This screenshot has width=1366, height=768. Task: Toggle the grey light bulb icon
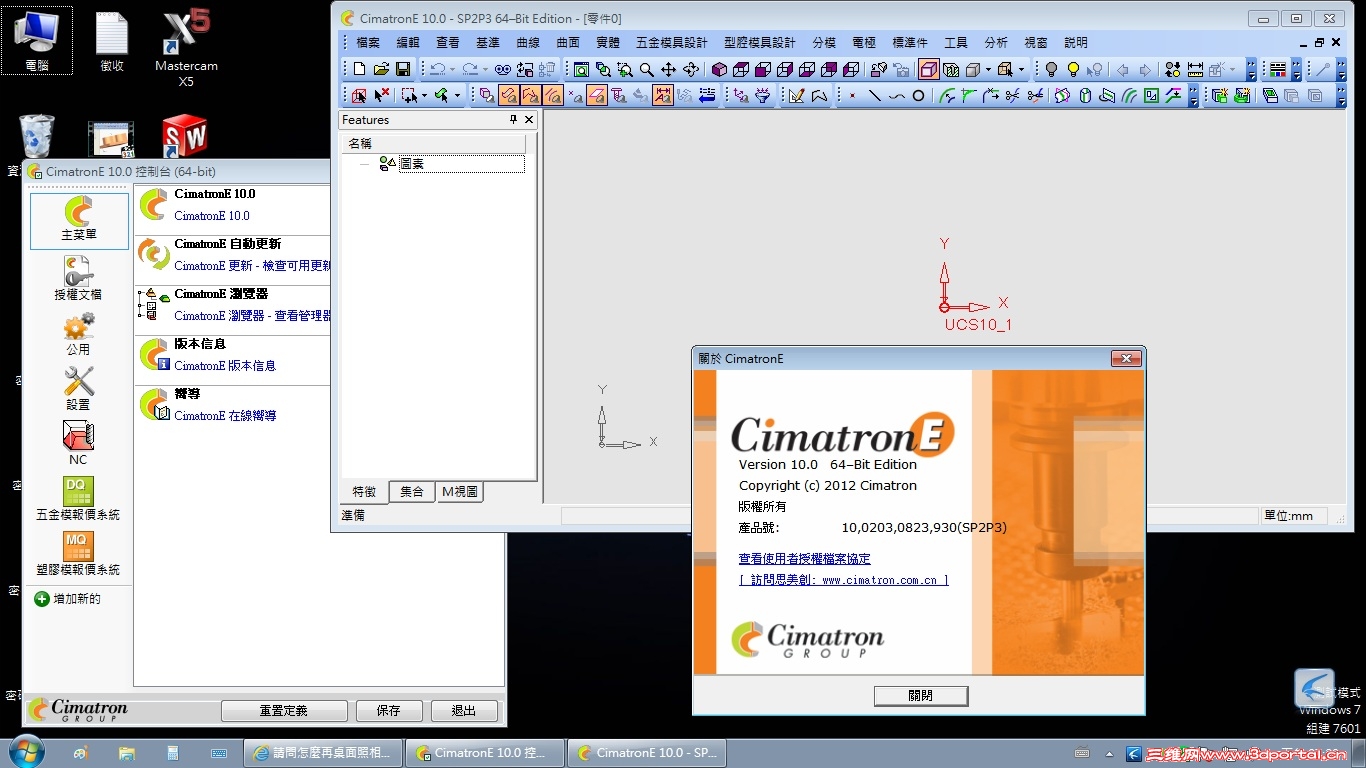coord(1051,69)
